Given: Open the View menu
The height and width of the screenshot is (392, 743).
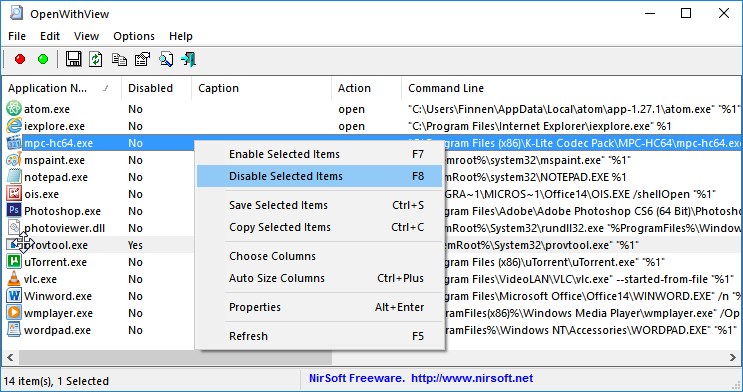Looking at the screenshot, I should pyautogui.click(x=86, y=36).
